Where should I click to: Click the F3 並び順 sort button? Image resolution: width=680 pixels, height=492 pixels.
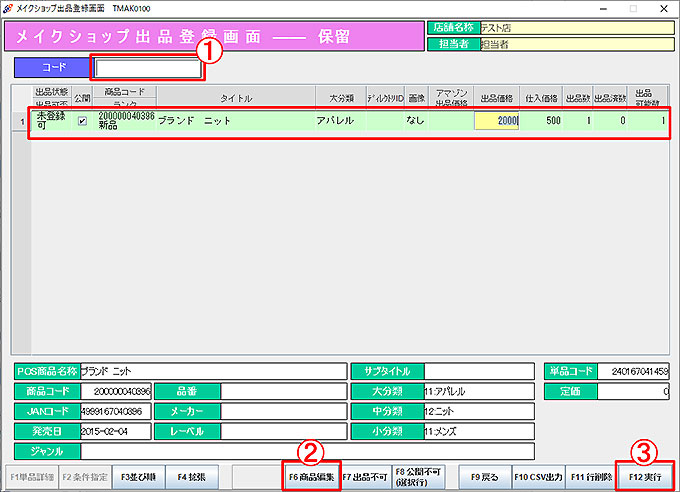pyautogui.click(x=137, y=475)
